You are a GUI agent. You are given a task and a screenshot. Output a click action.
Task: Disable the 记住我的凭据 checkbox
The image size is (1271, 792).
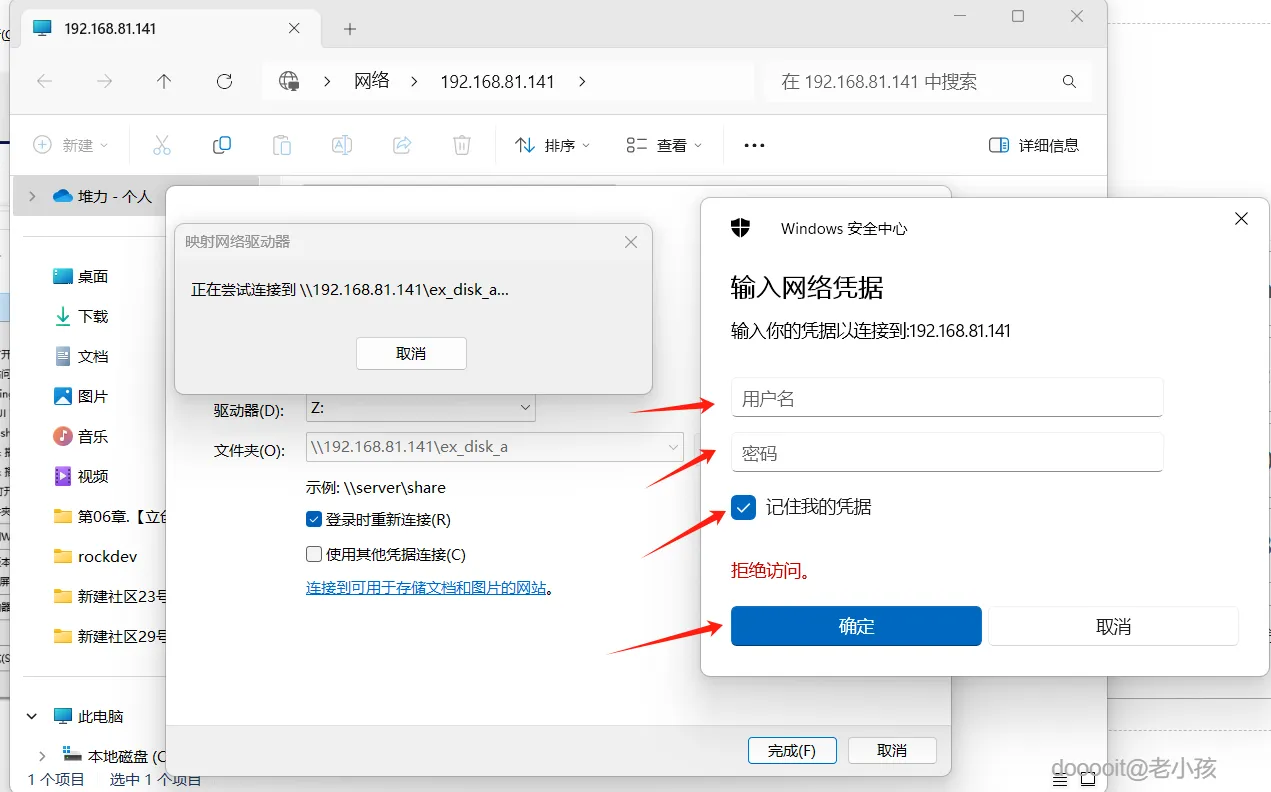pyautogui.click(x=742, y=508)
